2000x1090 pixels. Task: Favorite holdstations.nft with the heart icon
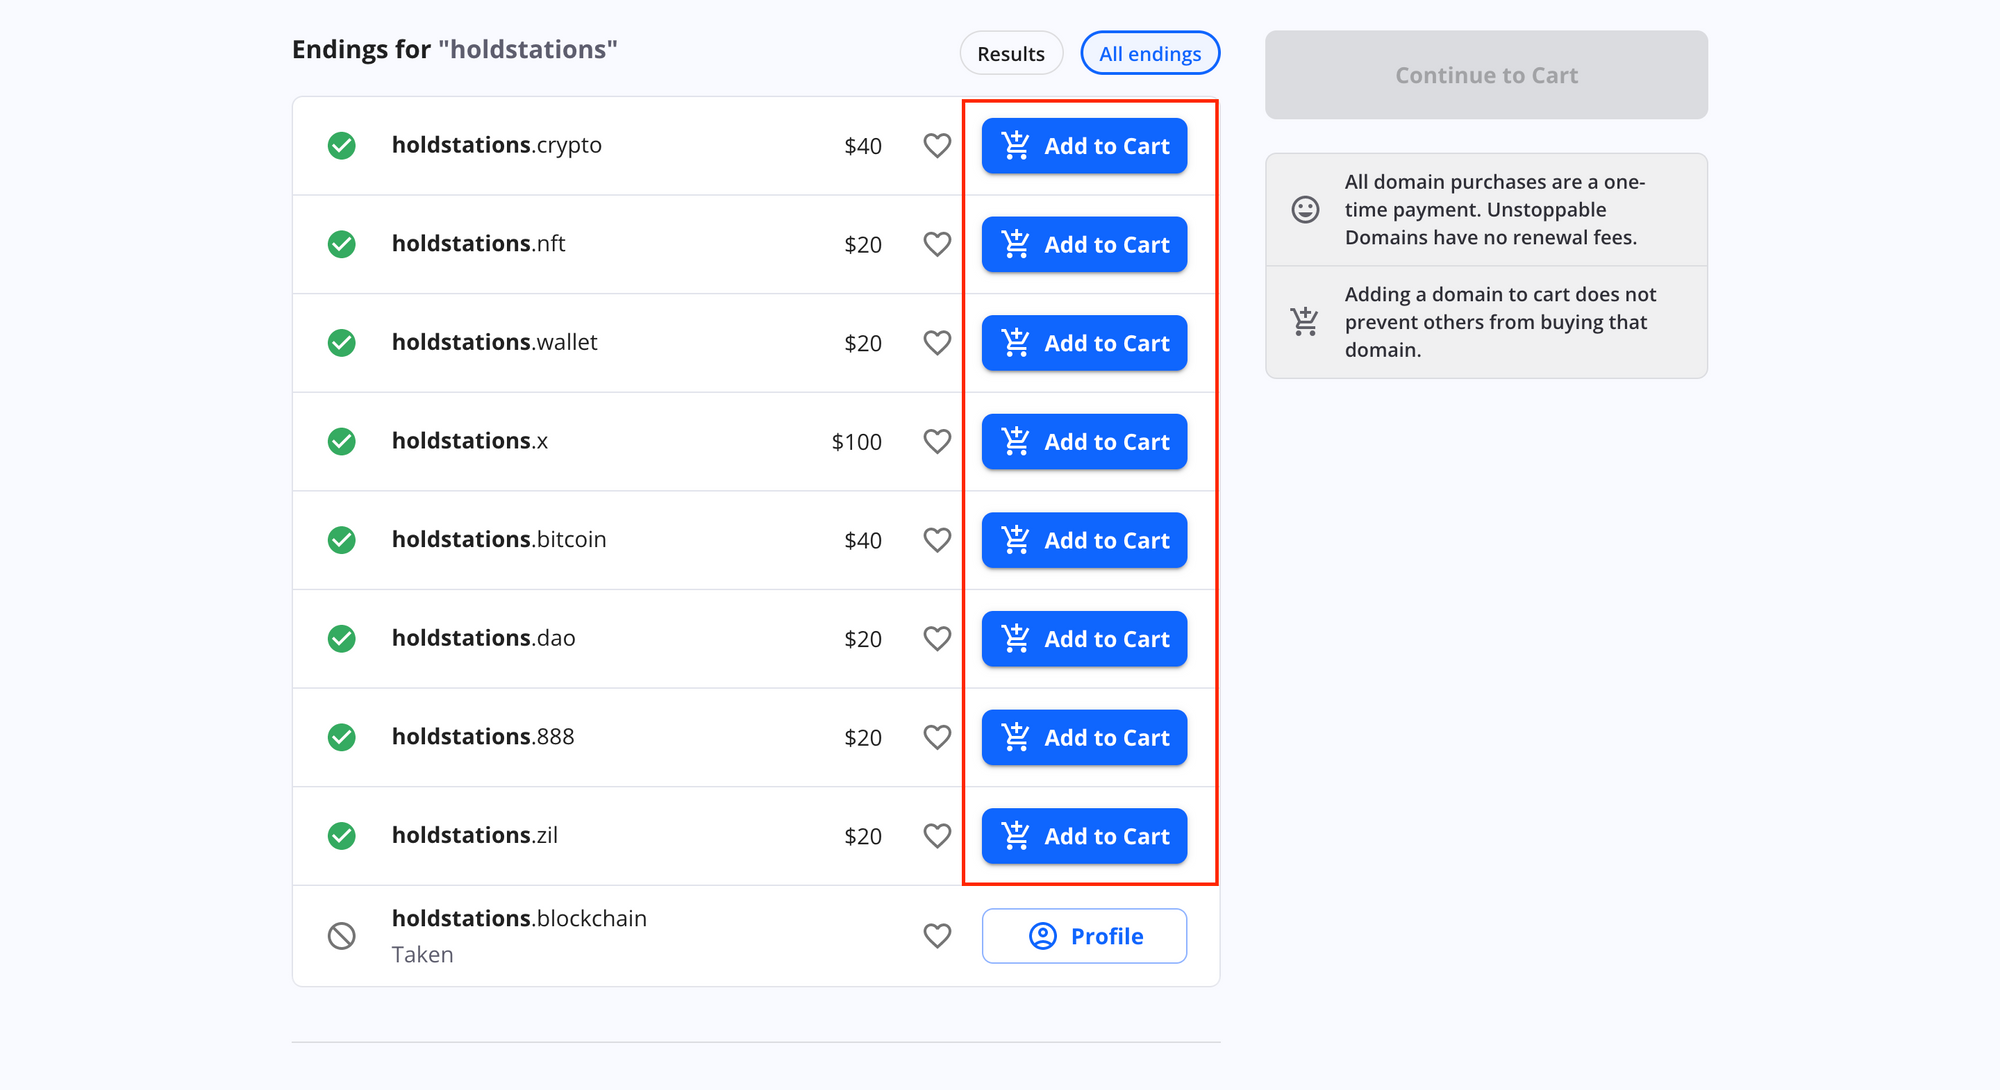click(937, 244)
